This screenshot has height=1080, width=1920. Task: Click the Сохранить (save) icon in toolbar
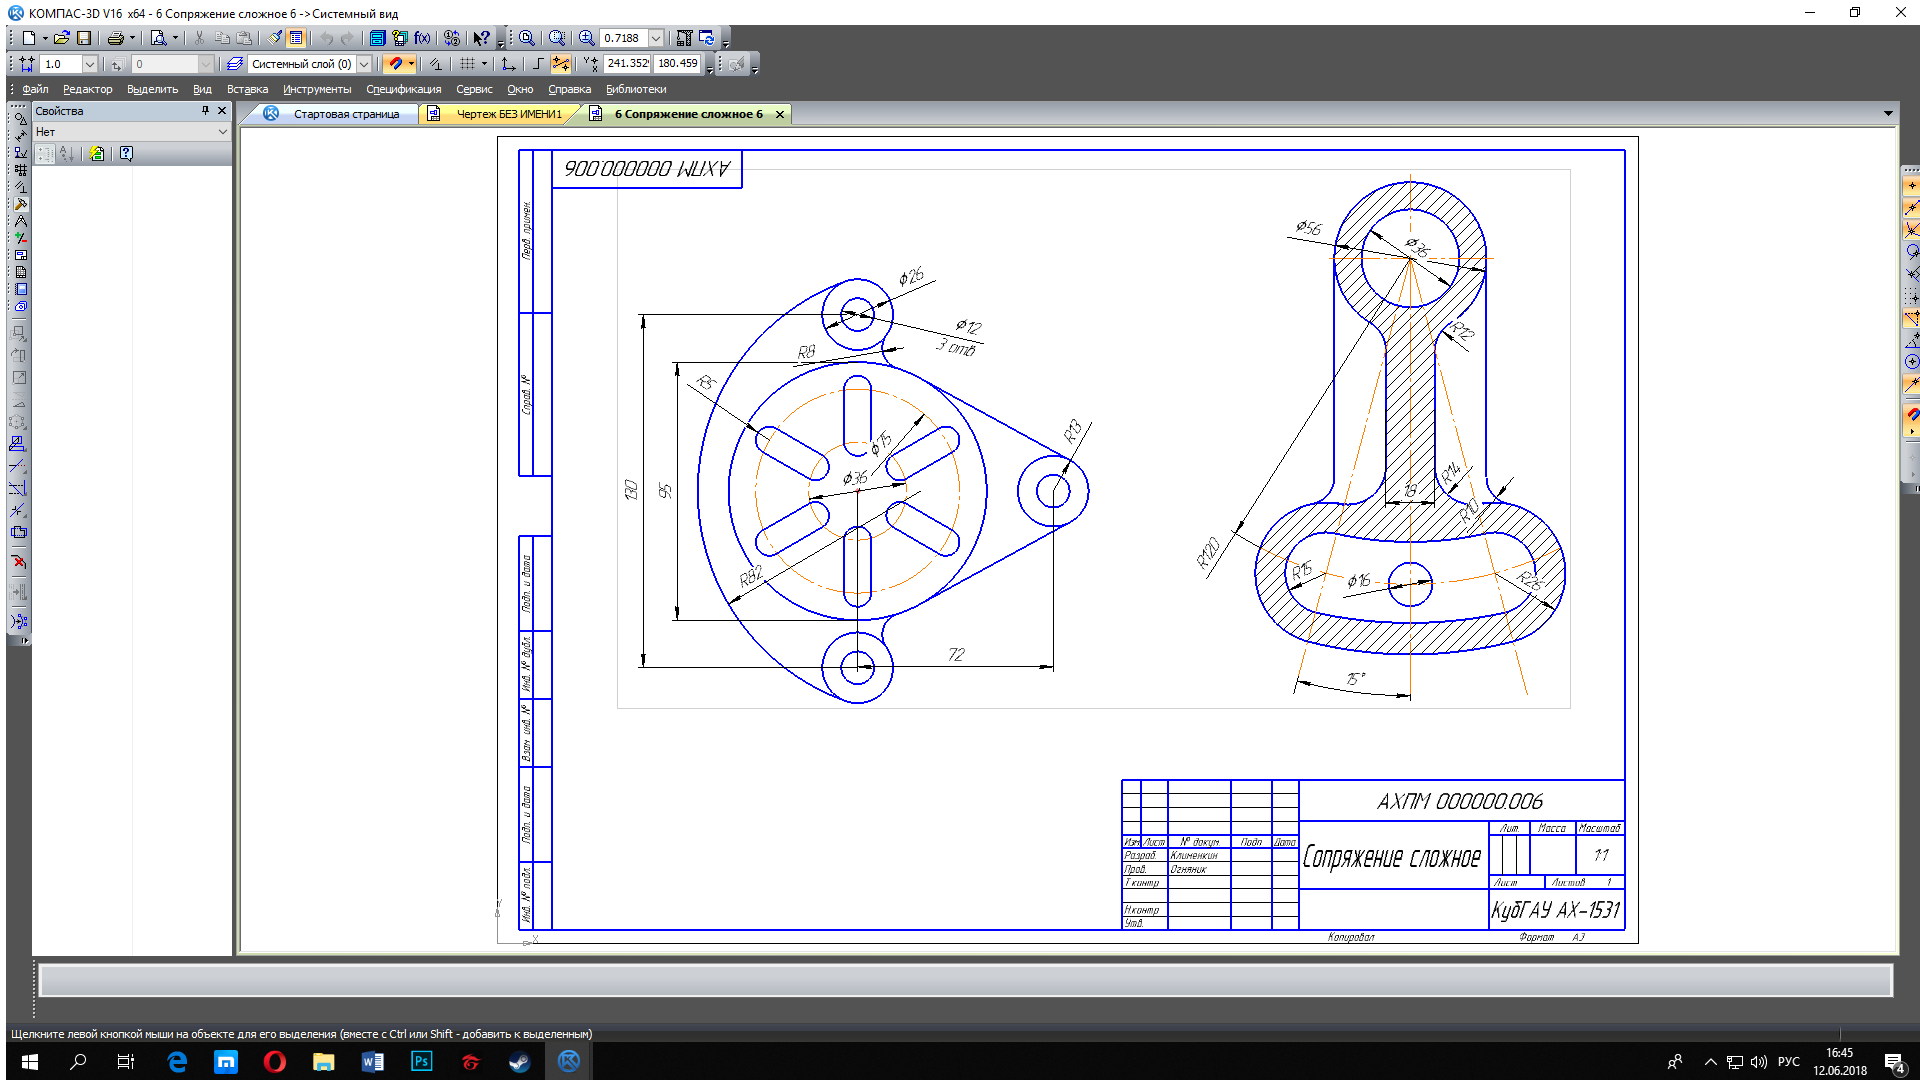(x=82, y=38)
